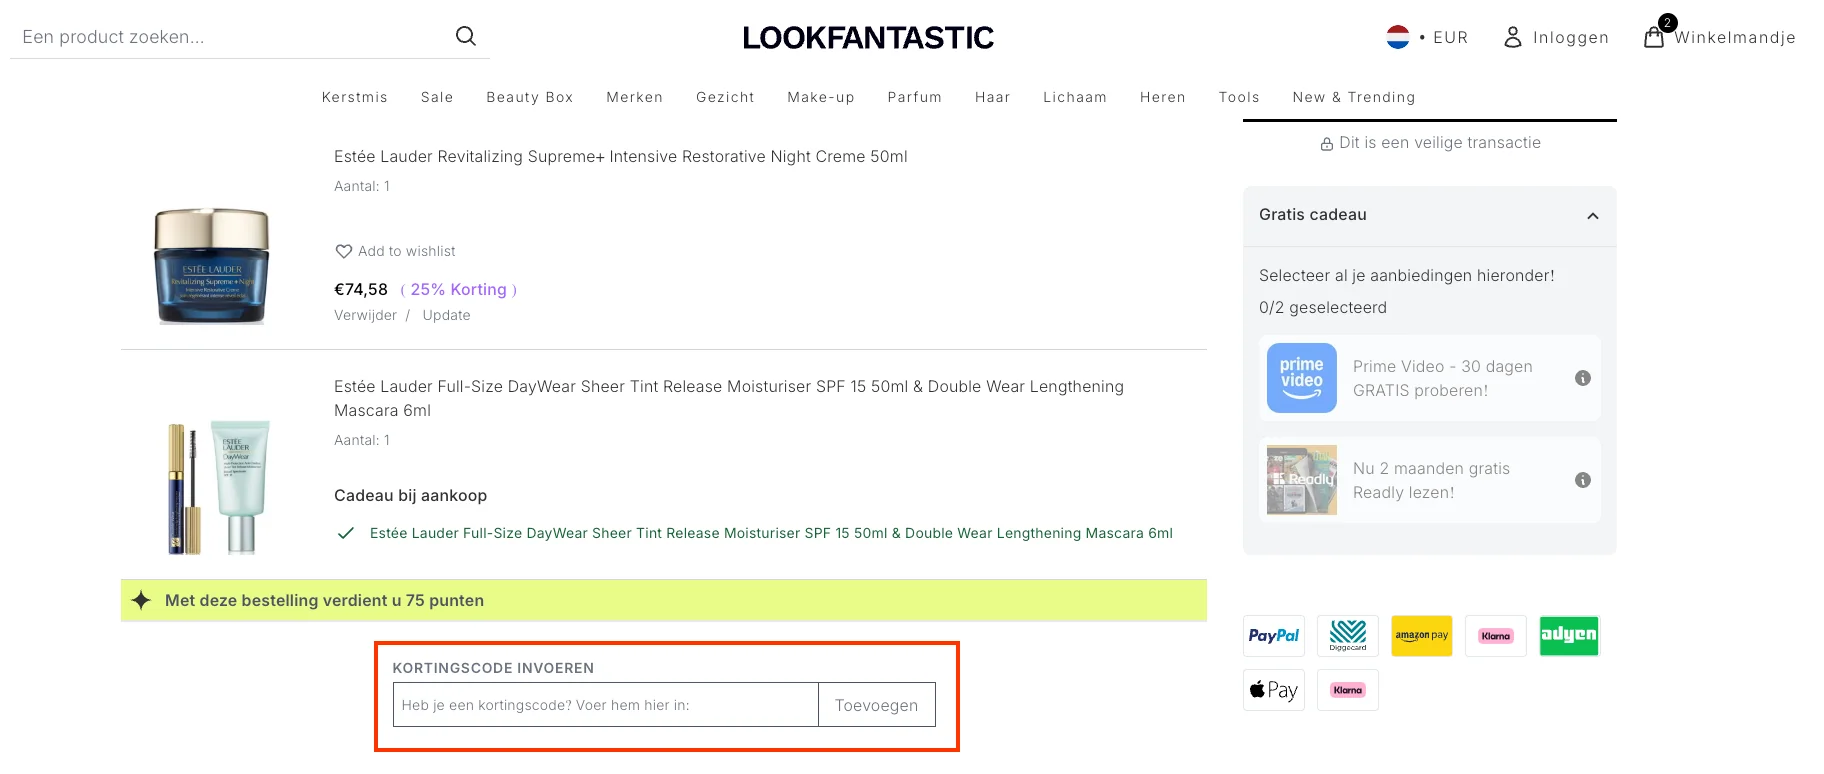Click the green gift product name text
The image size is (1824, 774).
[x=771, y=533]
